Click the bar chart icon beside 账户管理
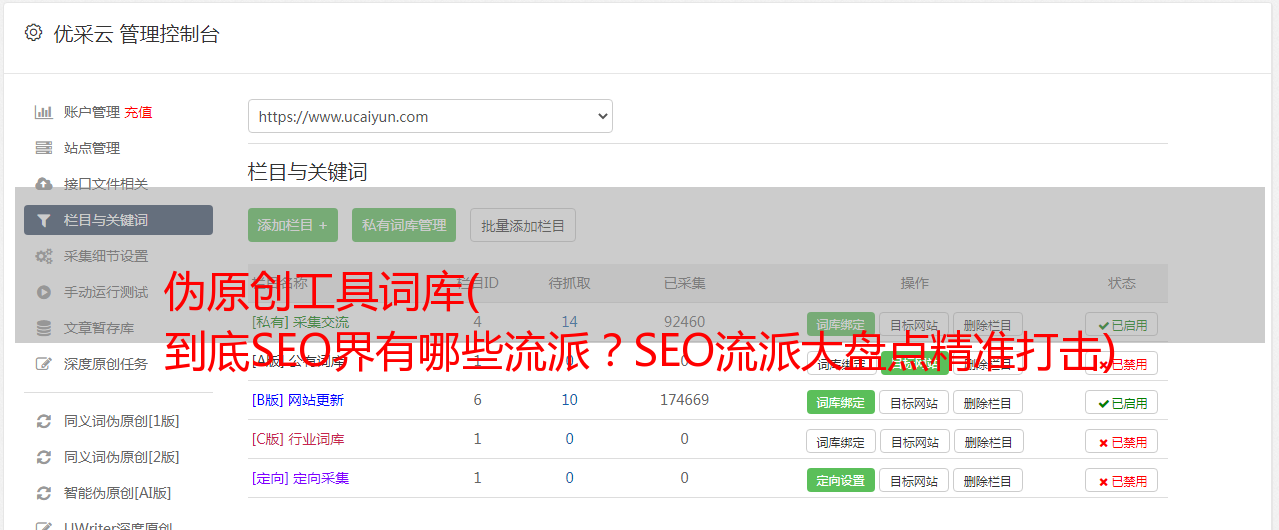This screenshot has height=530, width=1279. pos(43,112)
